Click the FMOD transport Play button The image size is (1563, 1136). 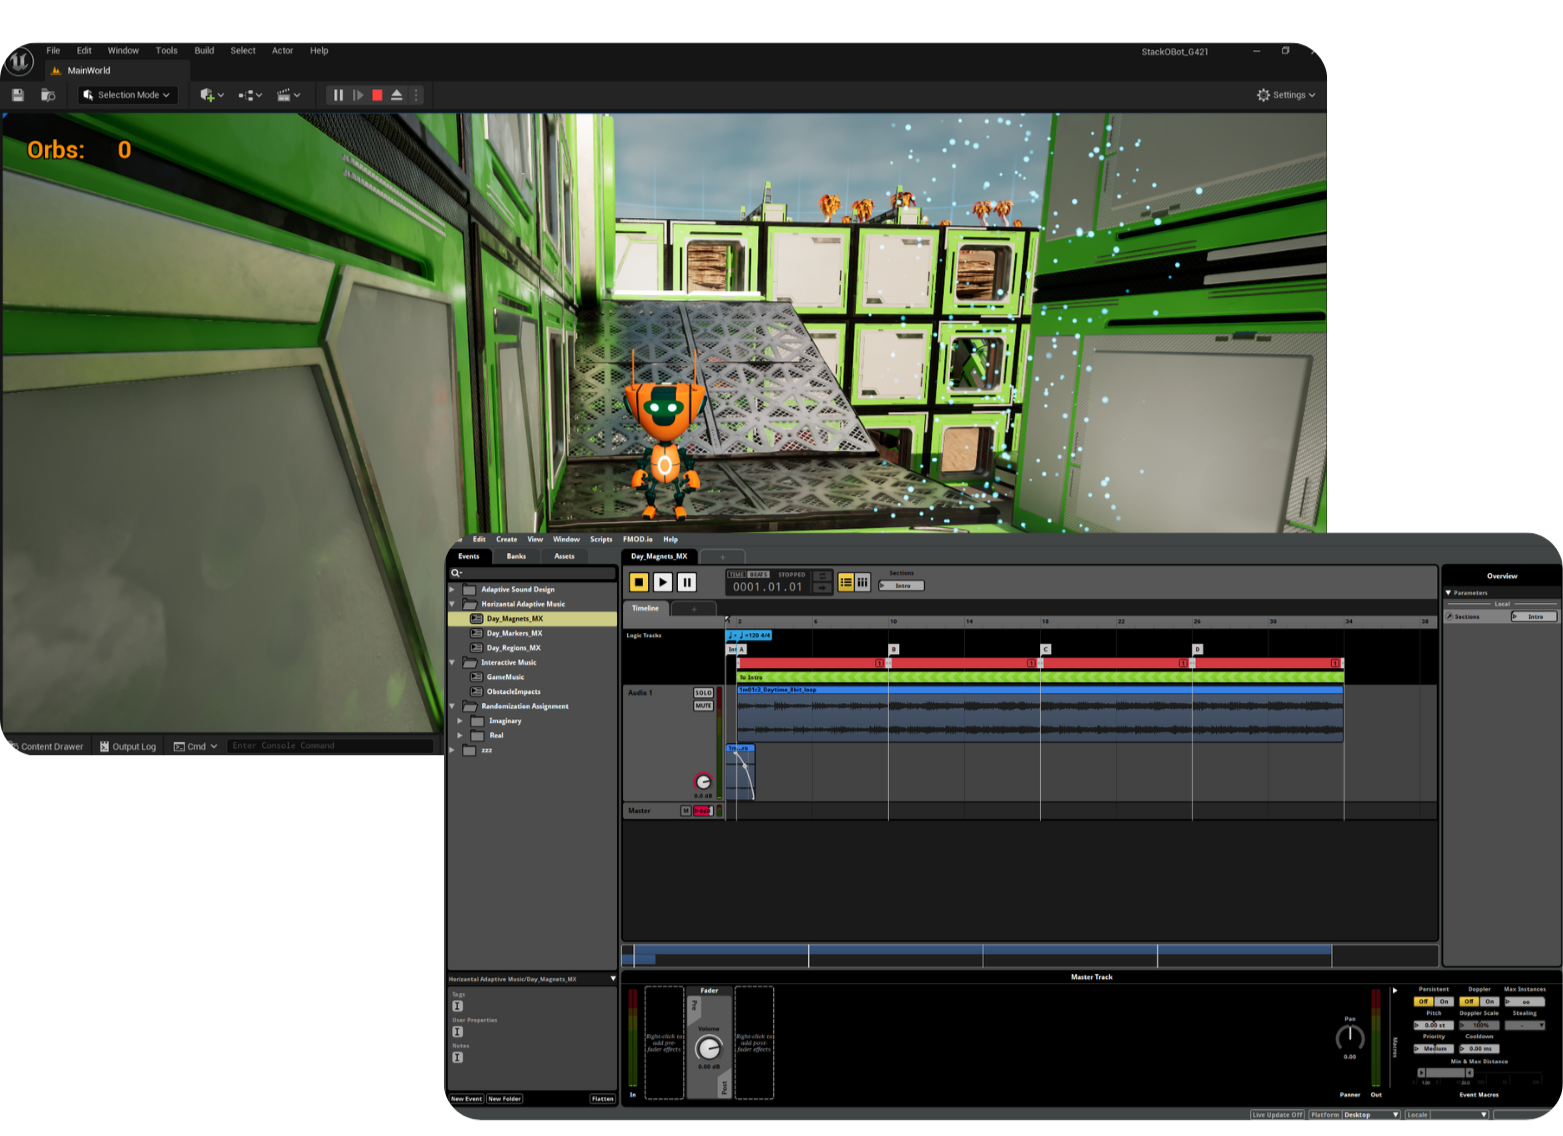click(662, 582)
